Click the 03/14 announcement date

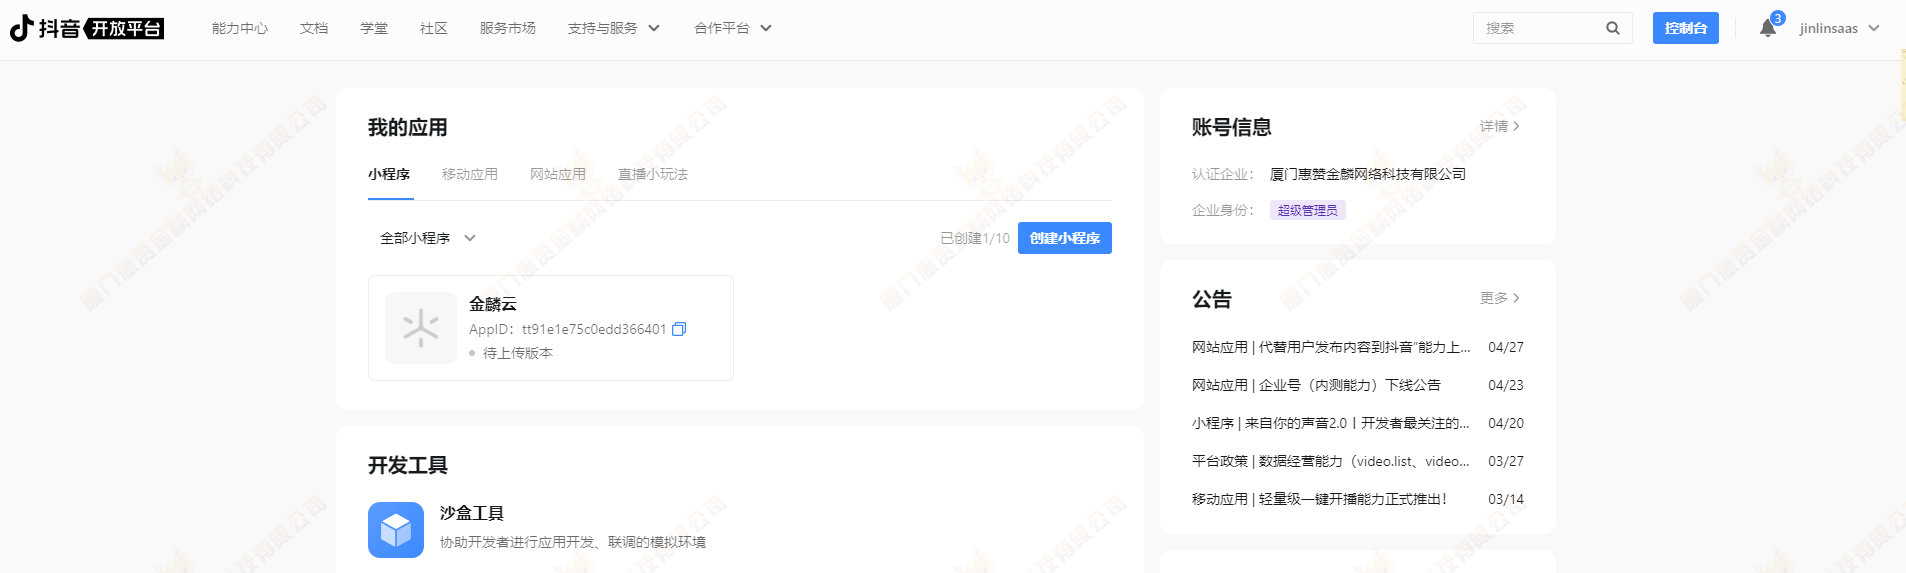coord(1506,499)
